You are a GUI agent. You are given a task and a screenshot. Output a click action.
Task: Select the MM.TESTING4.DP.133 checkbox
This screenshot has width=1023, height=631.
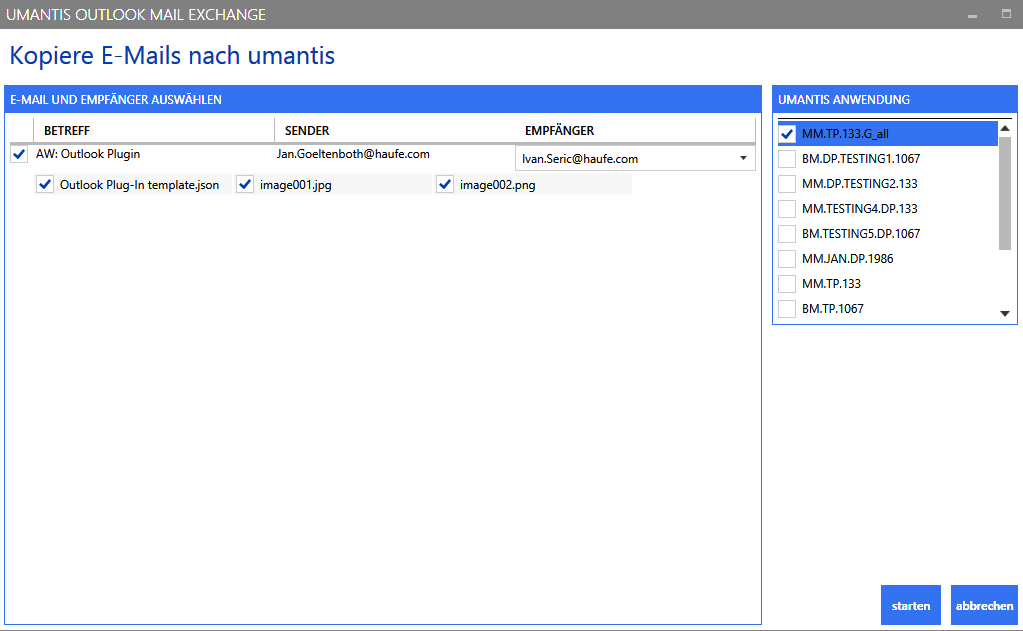coord(787,209)
